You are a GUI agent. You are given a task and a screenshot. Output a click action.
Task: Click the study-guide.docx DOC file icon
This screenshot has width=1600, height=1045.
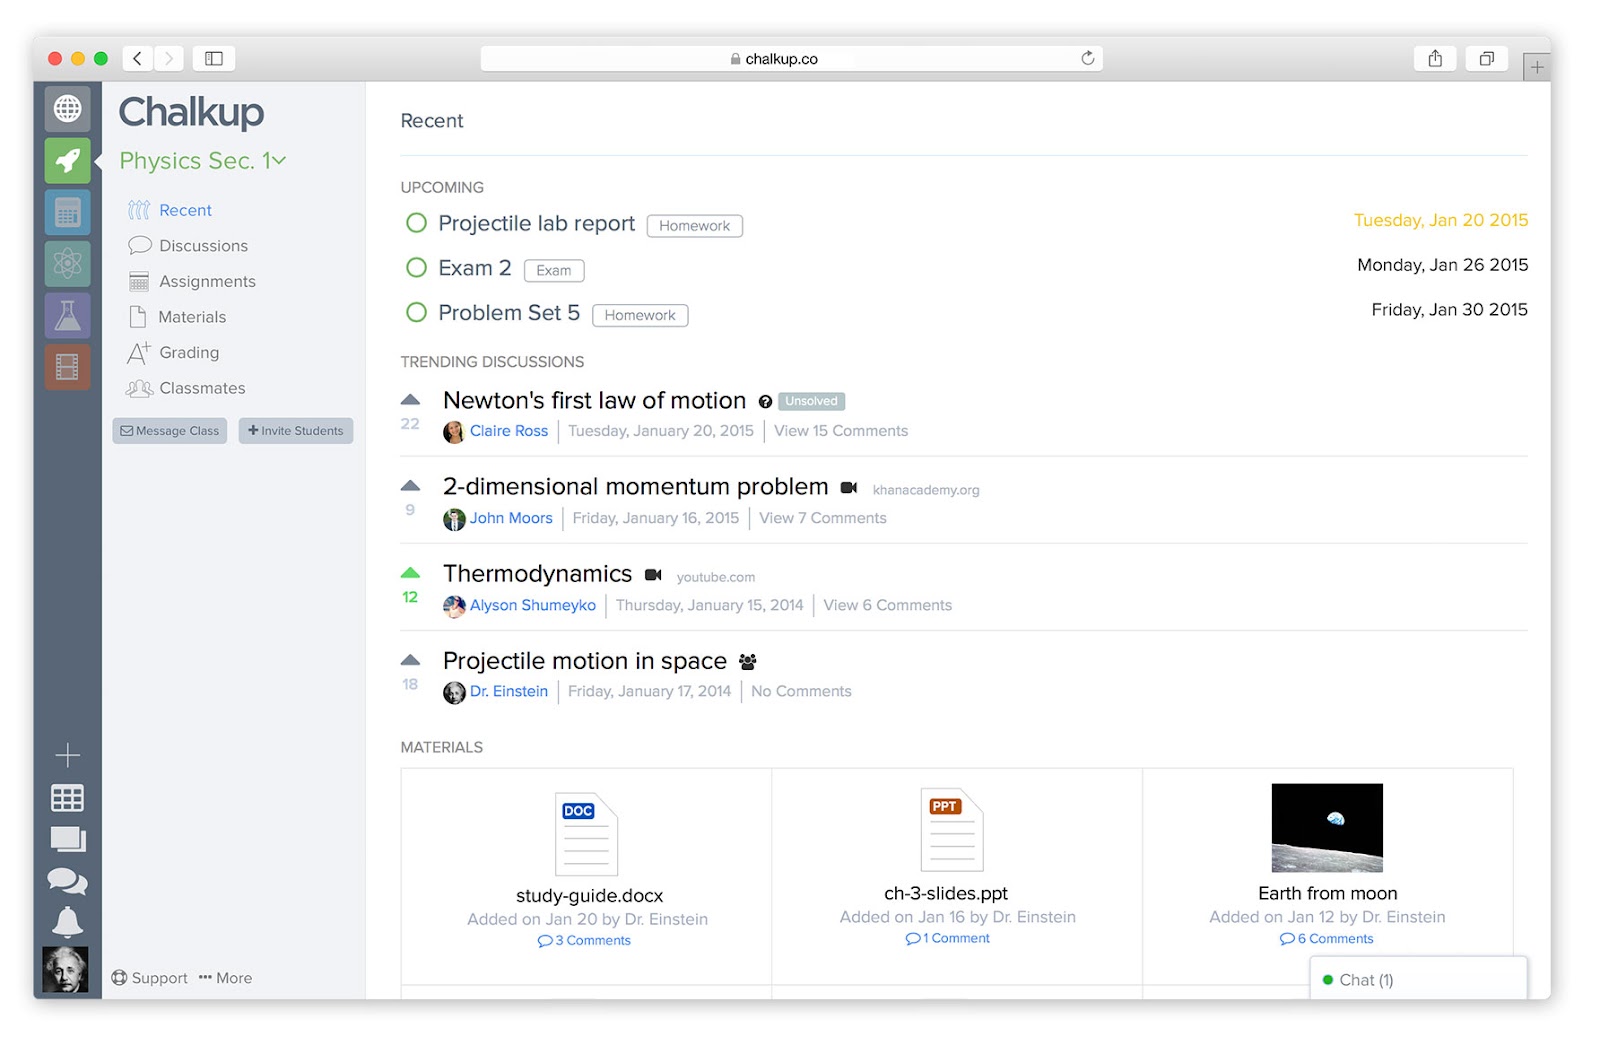click(586, 834)
